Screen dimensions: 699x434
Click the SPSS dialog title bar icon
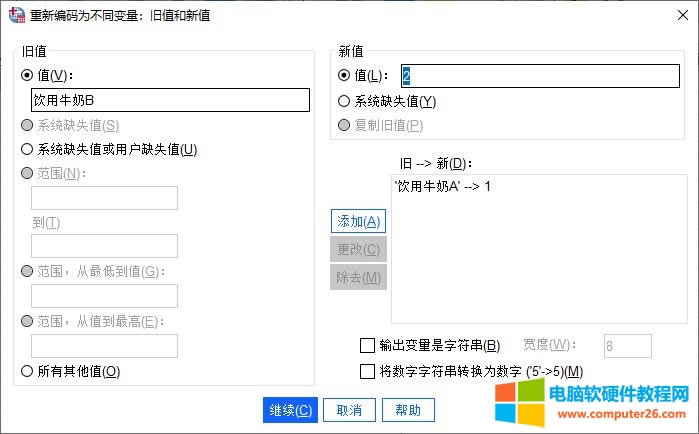(x=16, y=15)
